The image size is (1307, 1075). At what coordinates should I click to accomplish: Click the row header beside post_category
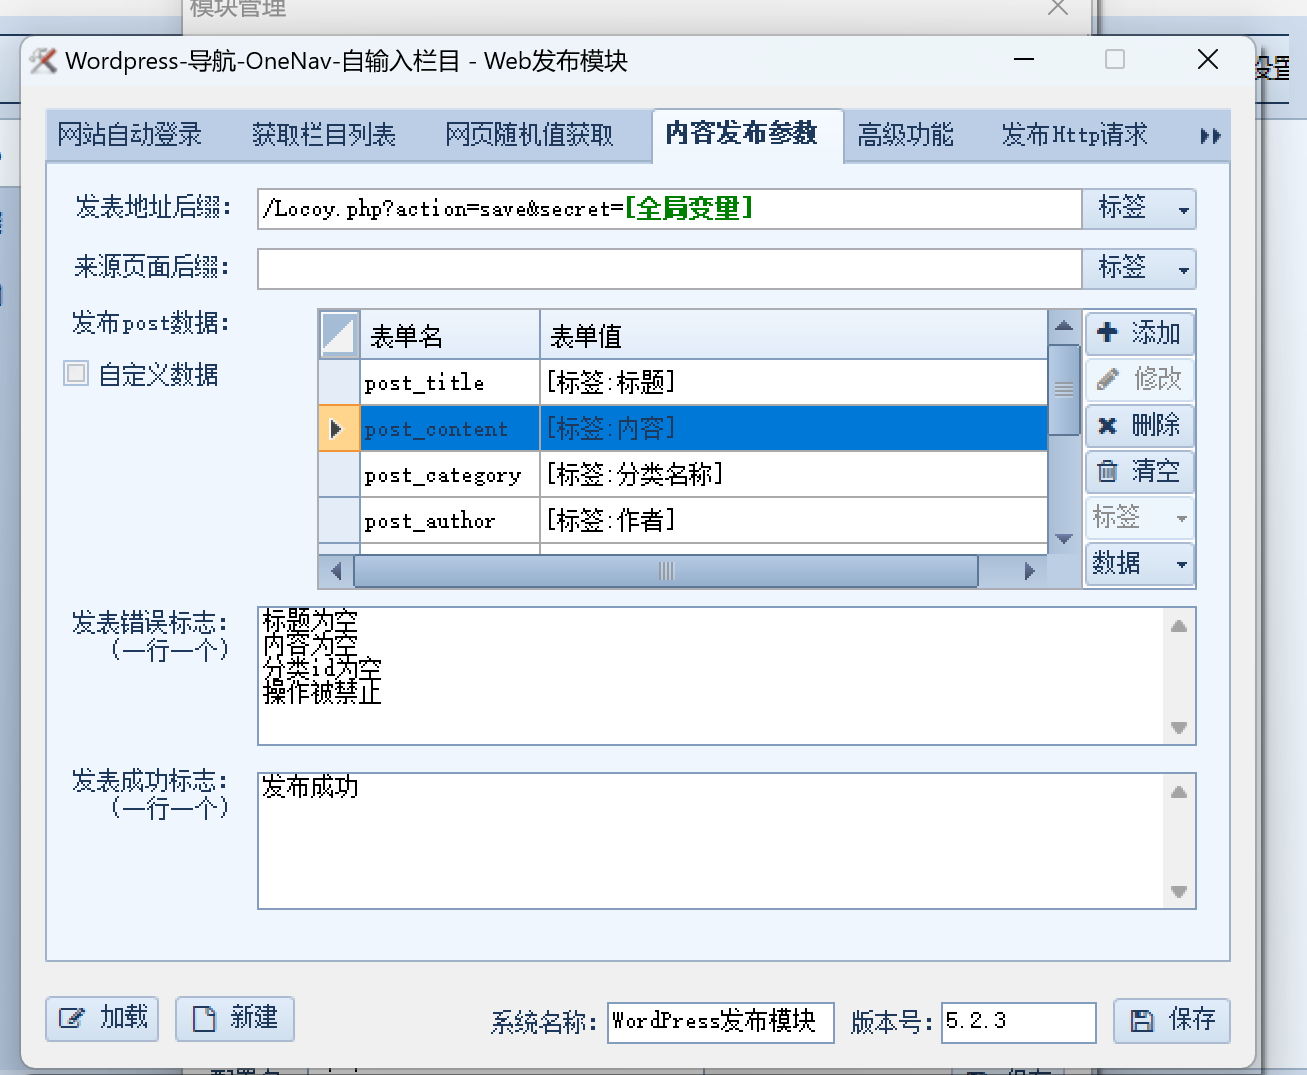tap(339, 474)
